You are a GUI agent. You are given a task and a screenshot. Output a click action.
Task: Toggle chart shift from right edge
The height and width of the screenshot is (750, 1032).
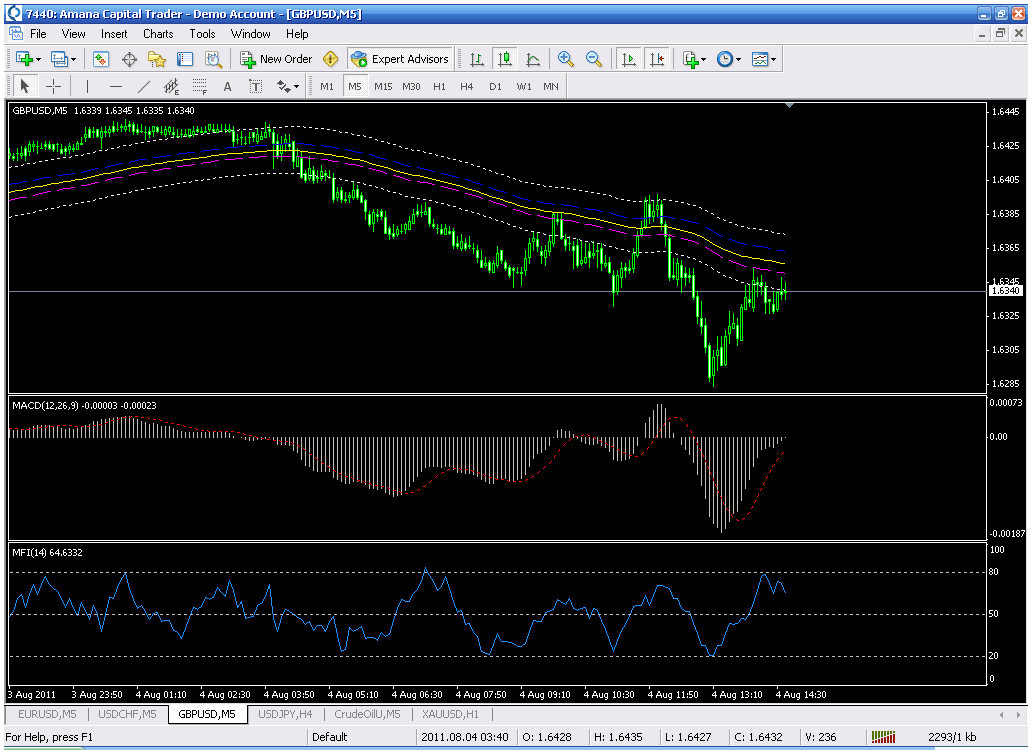(657, 59)
